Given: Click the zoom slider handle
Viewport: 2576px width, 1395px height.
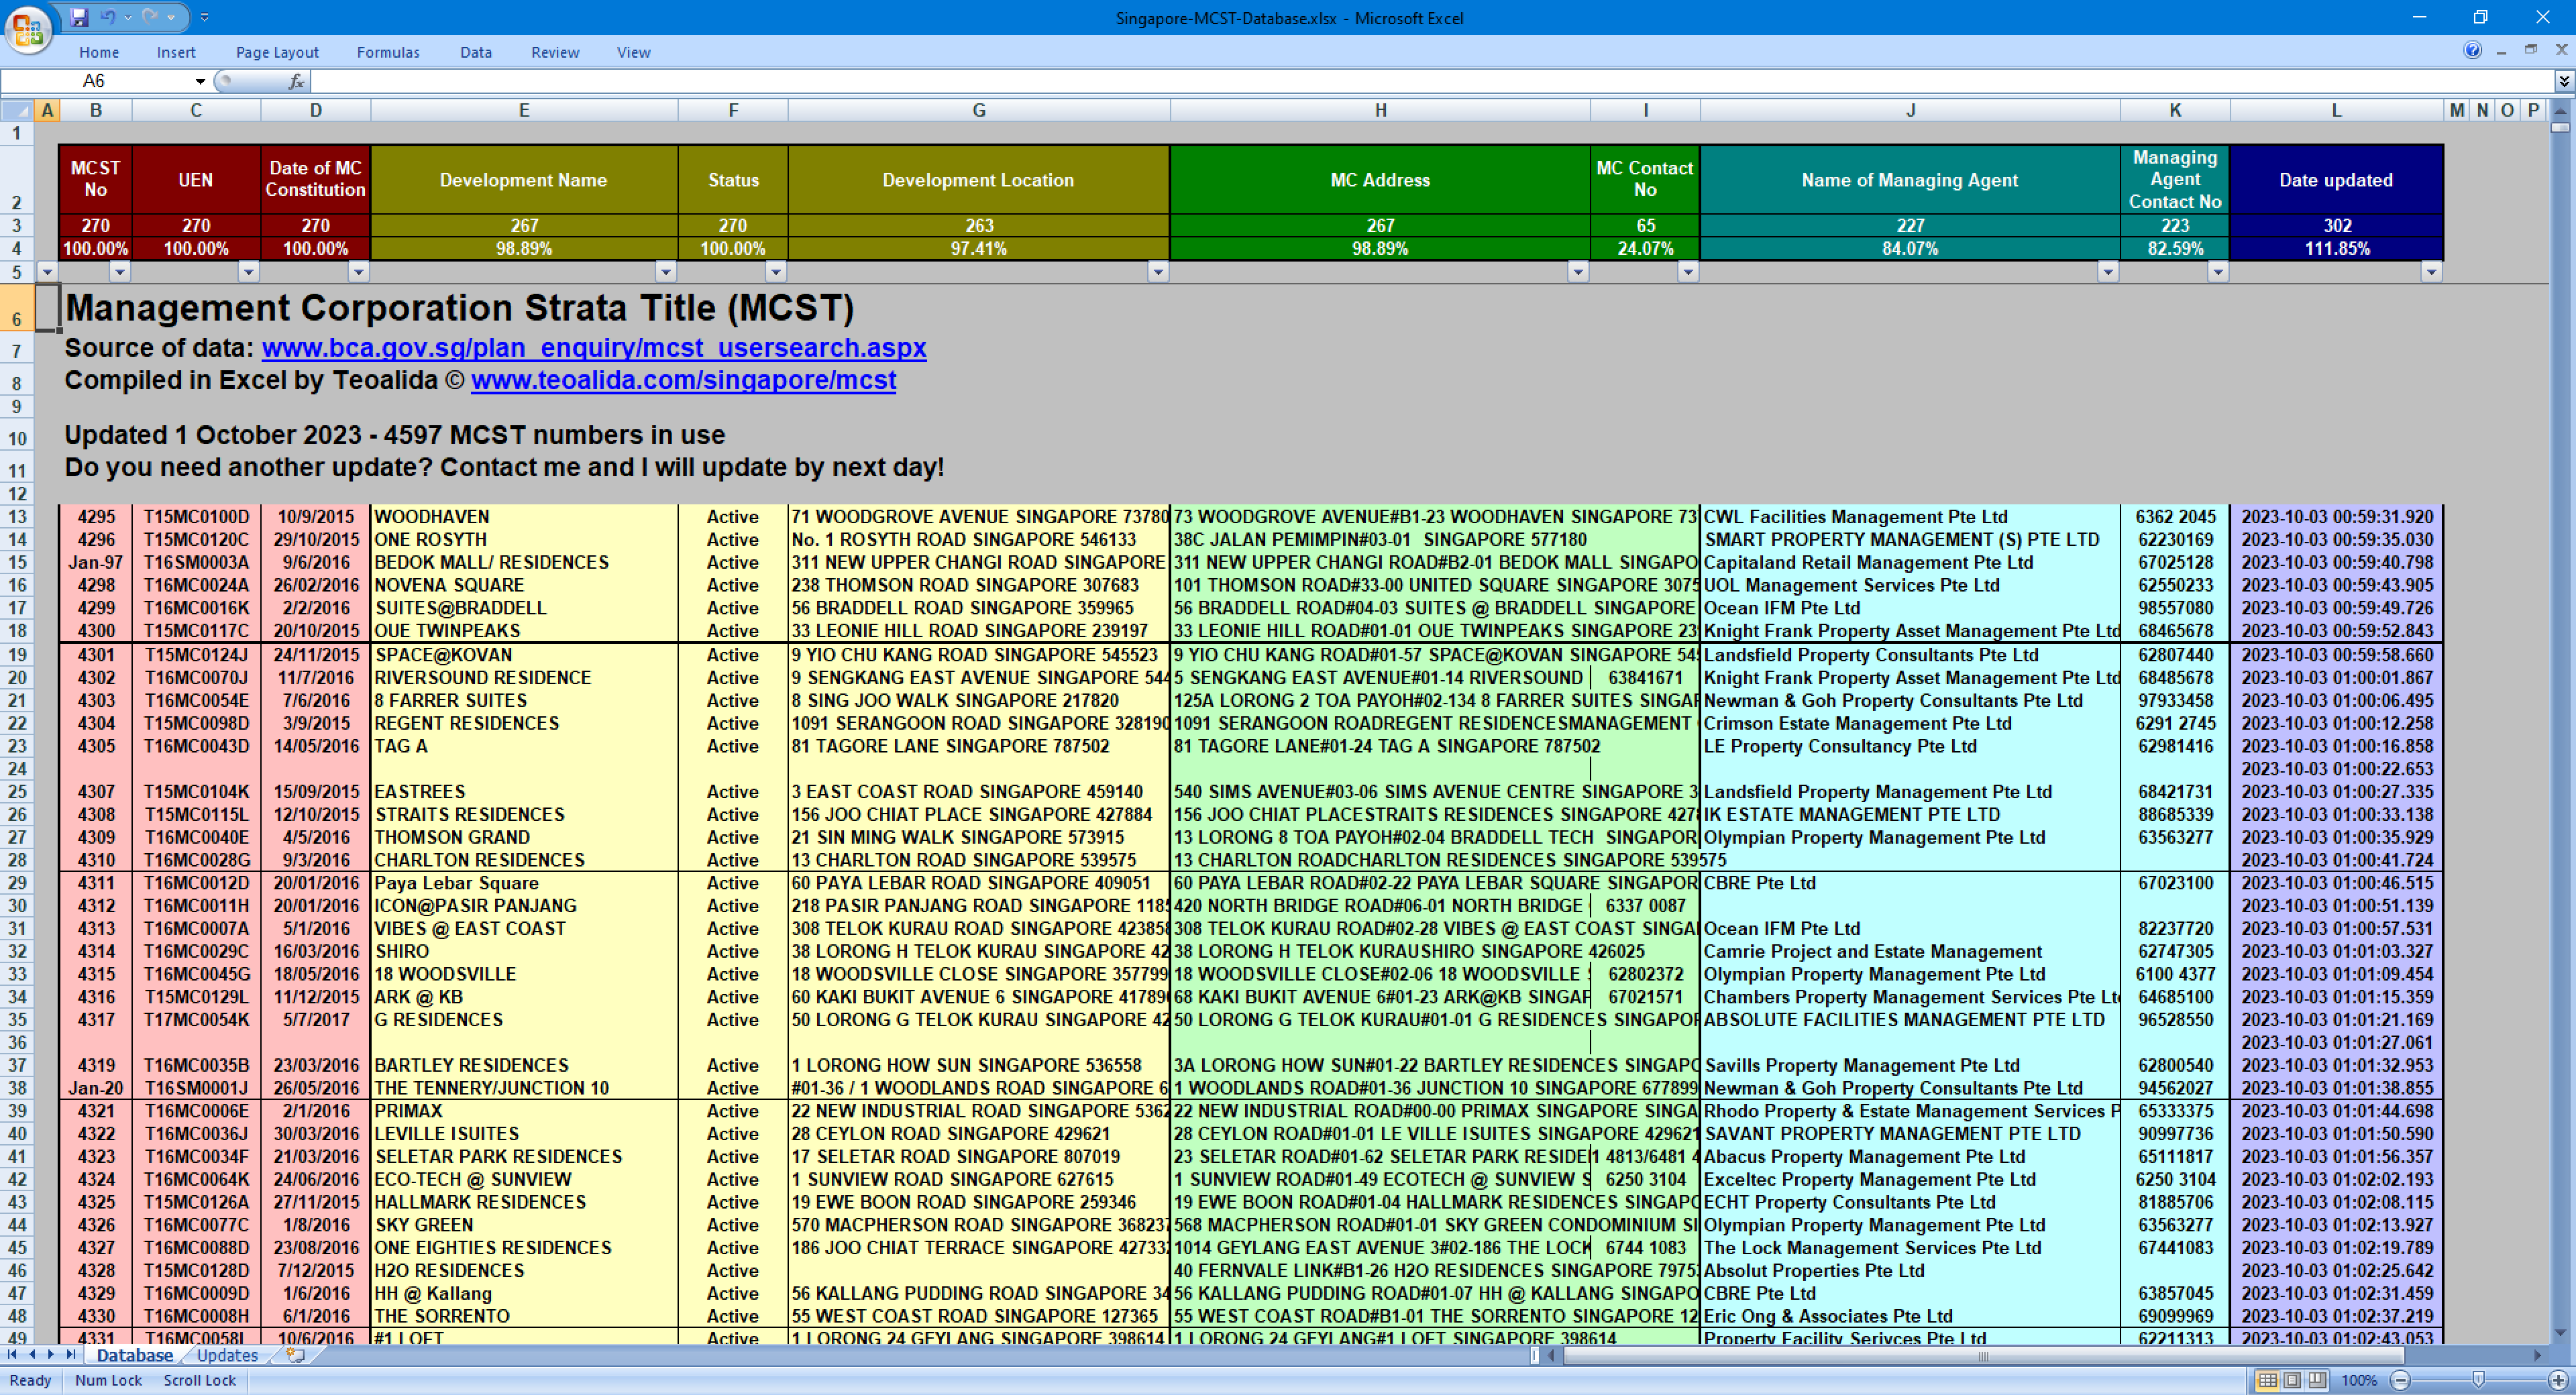Looking at the screenshot, I should tap(2478, 1380).
